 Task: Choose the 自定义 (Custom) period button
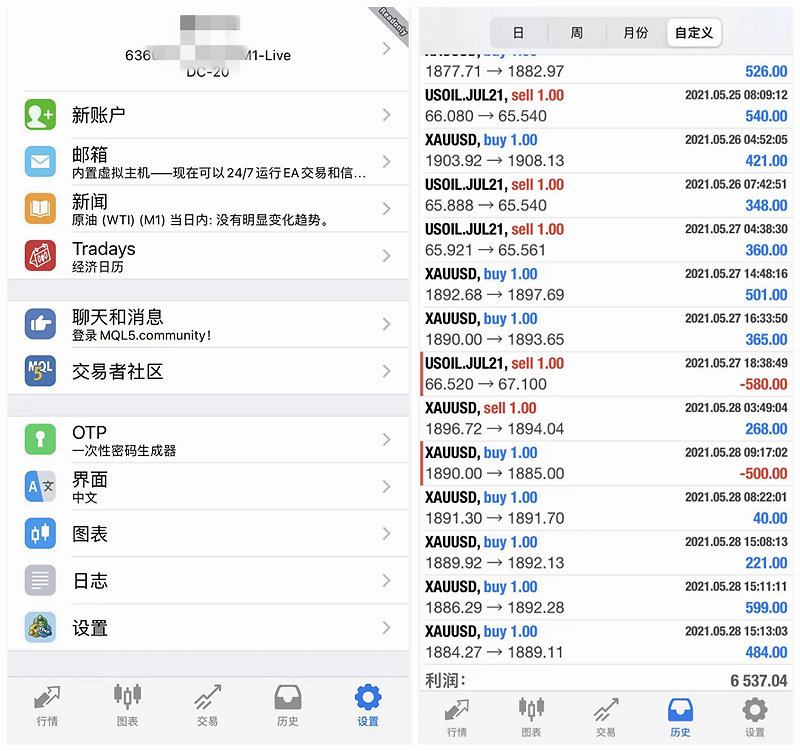694,33
